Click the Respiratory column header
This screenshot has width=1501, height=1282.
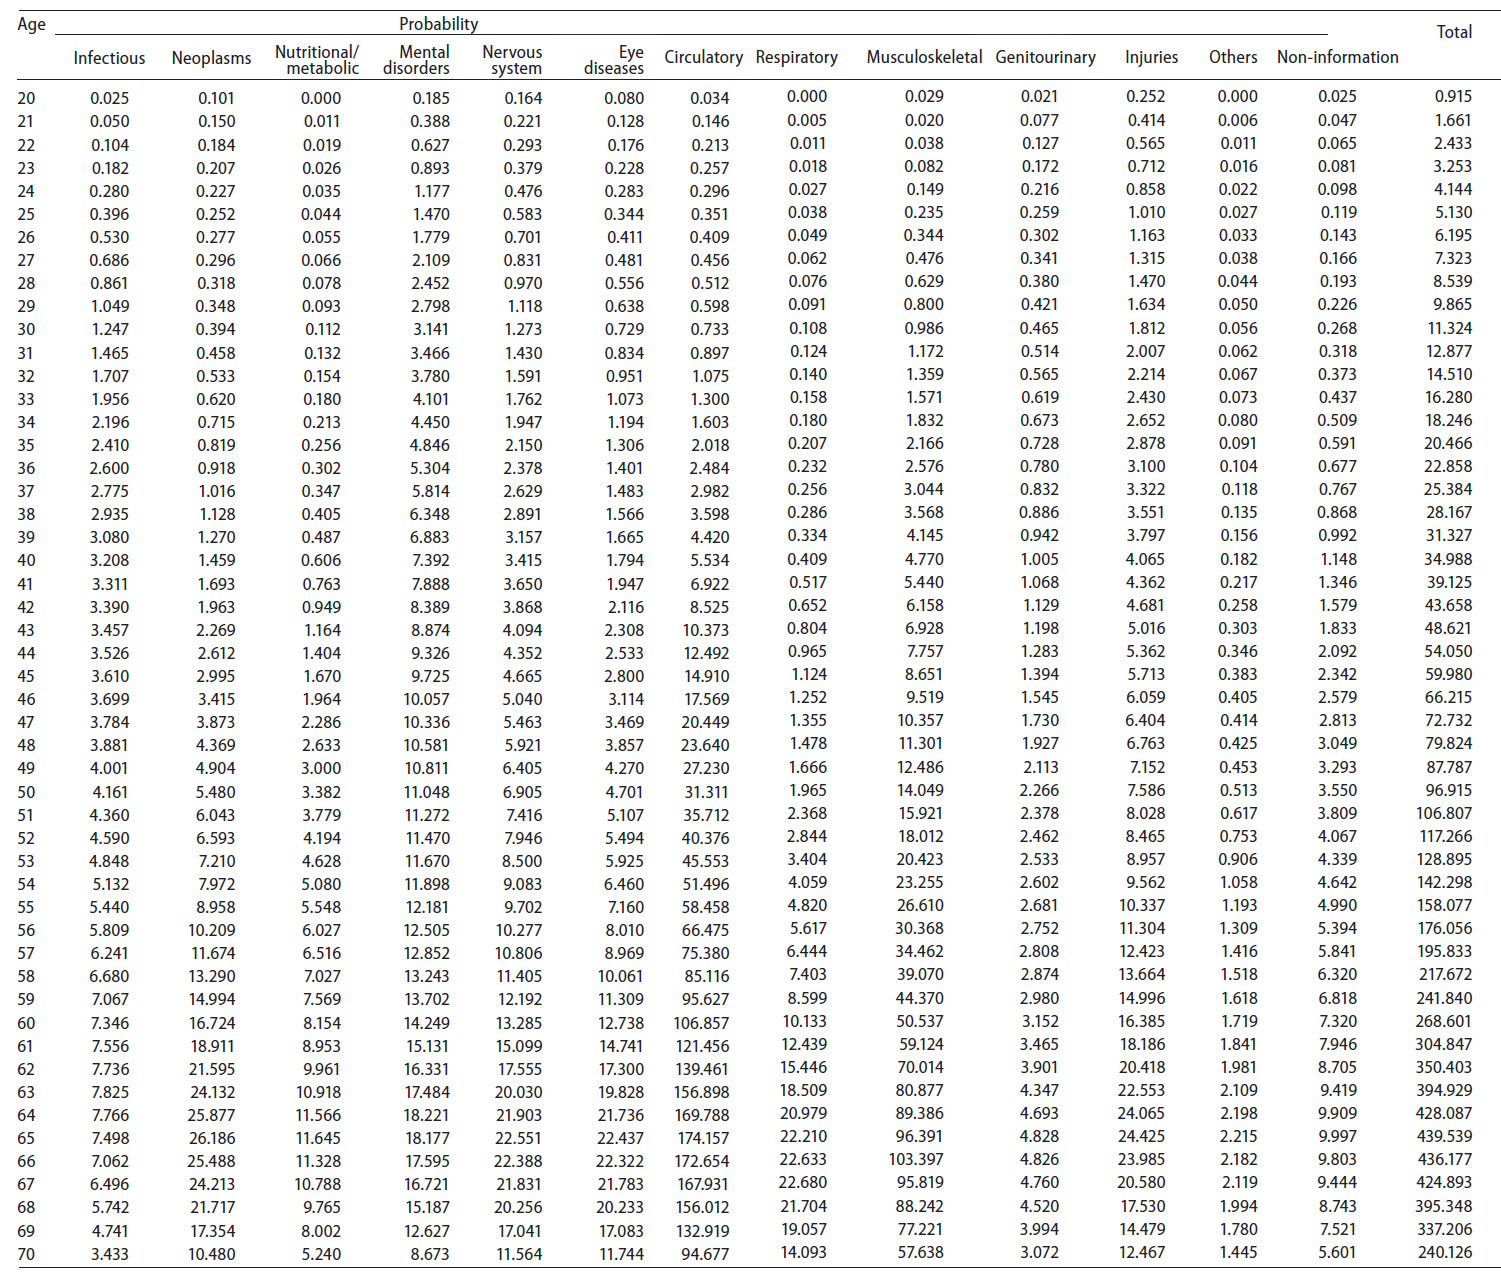pyautogui.click(x=796, y=57)
